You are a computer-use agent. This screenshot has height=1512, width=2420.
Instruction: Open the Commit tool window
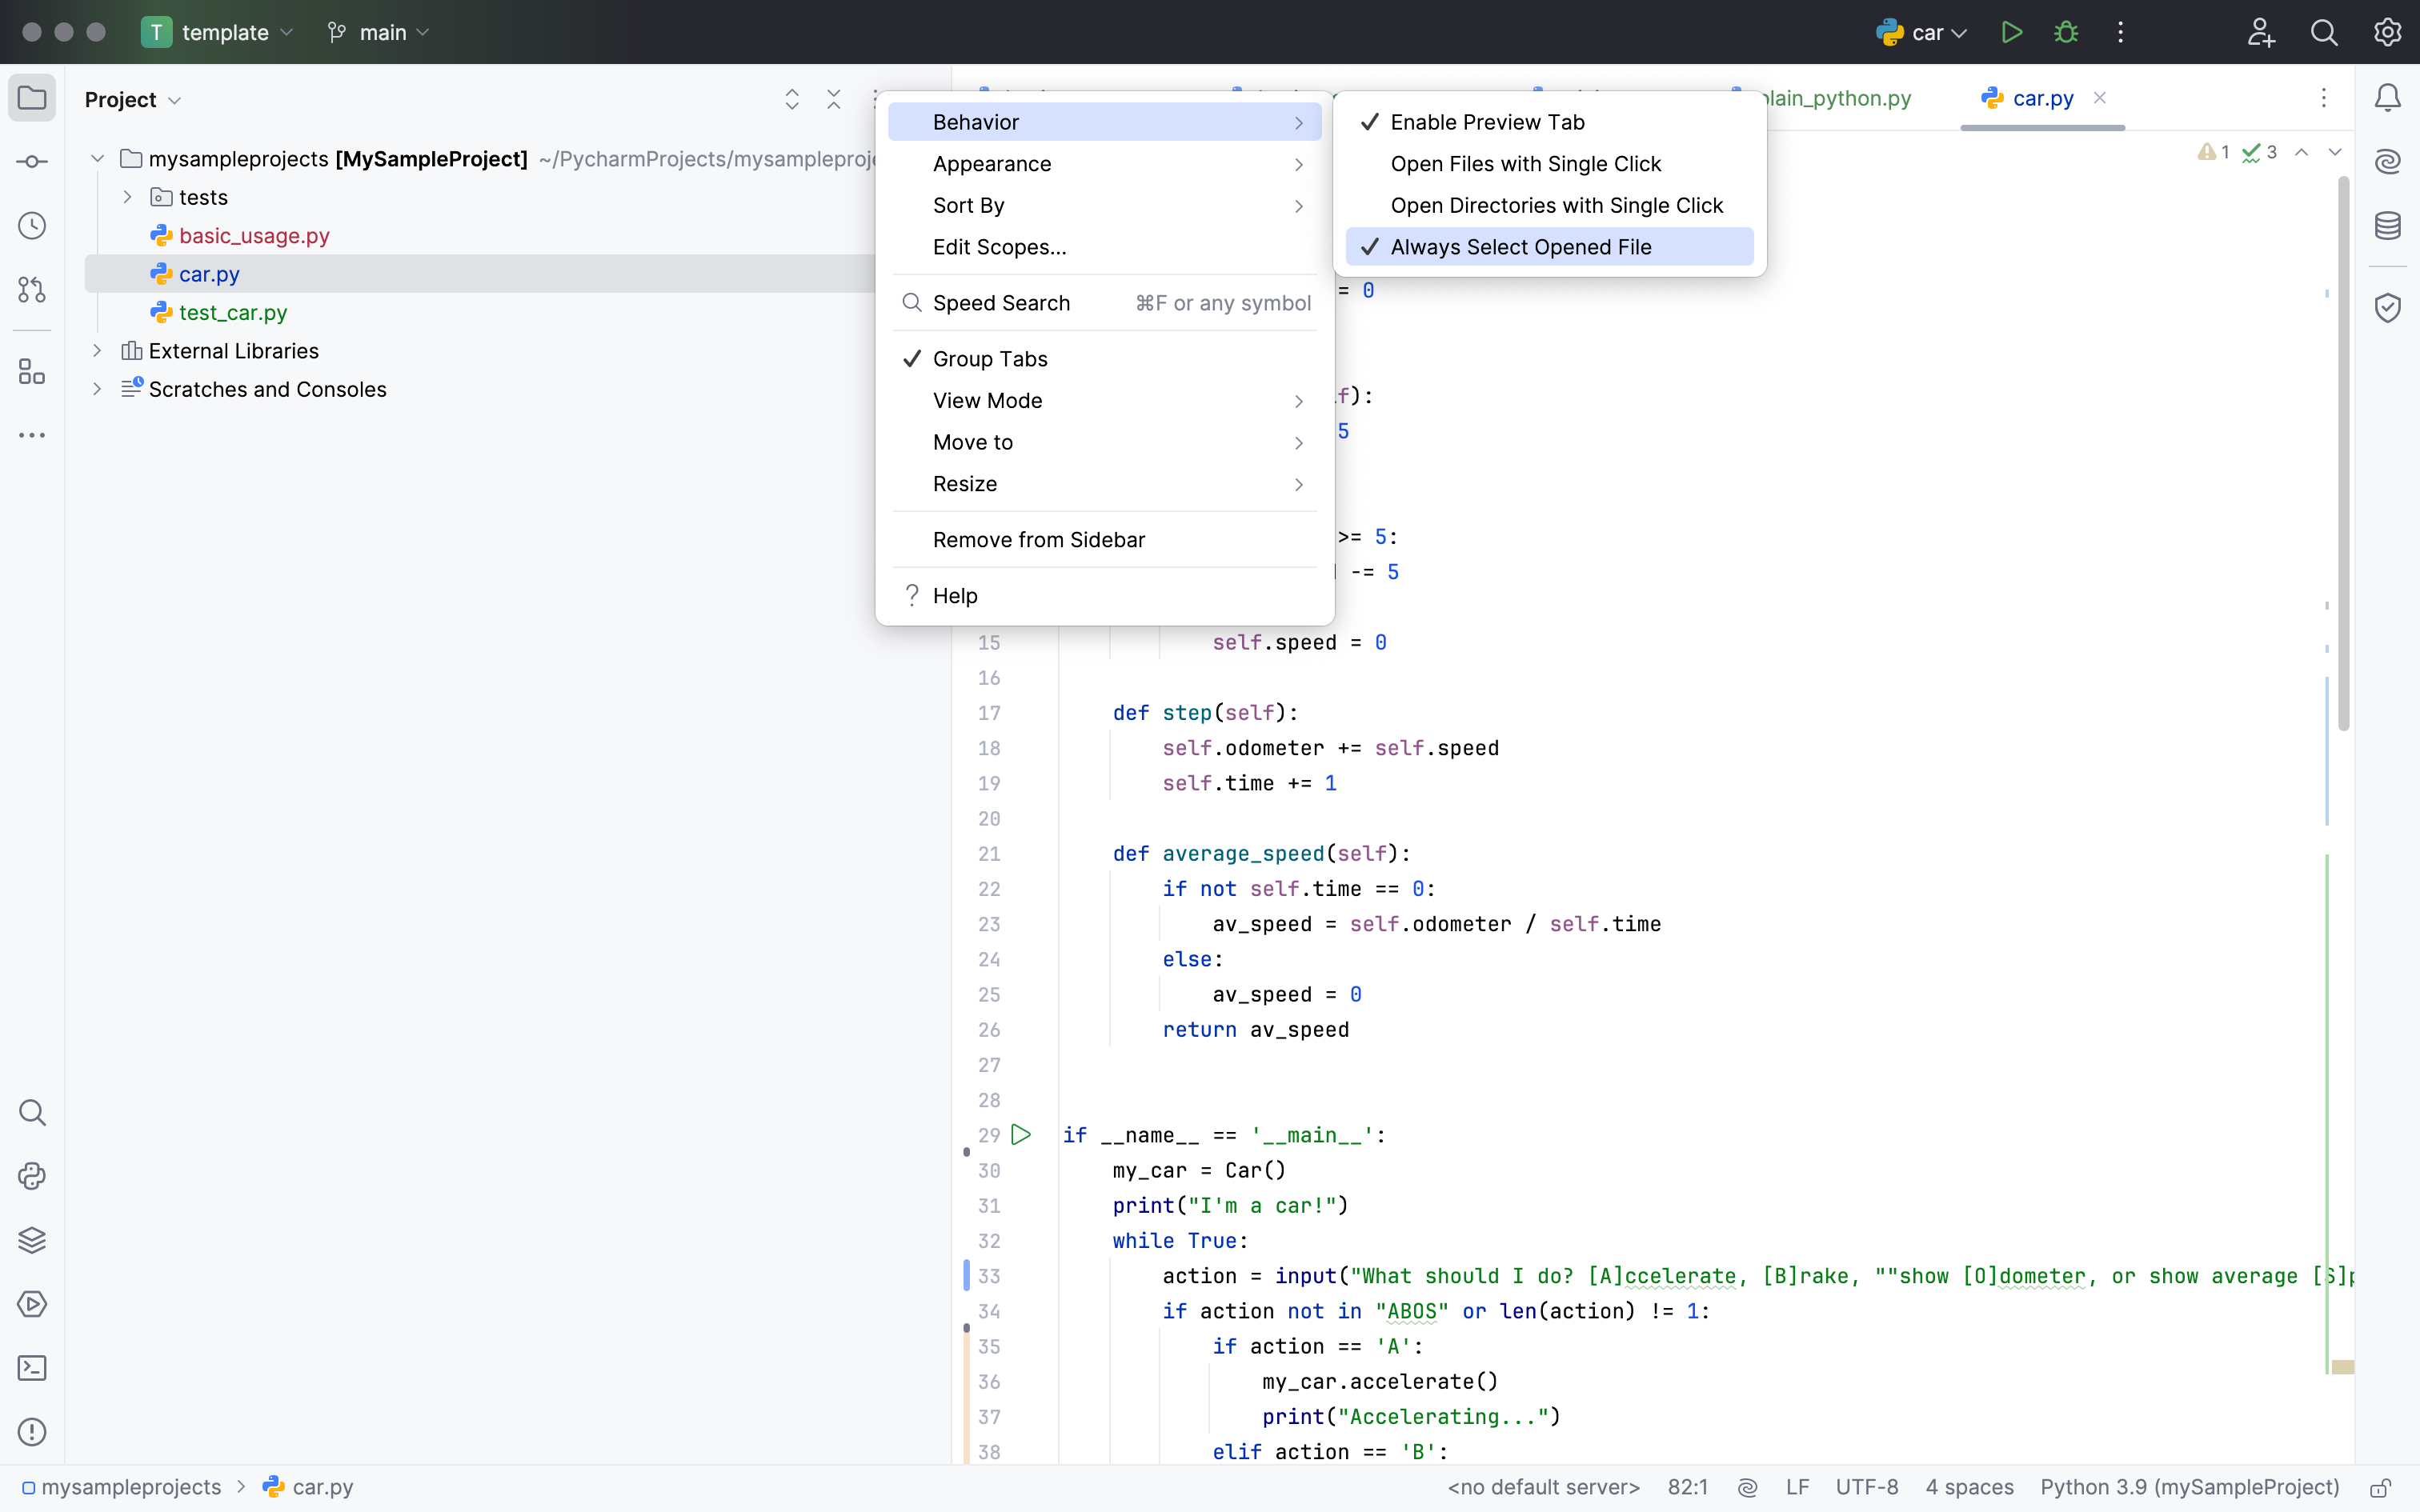pos(32,161)
